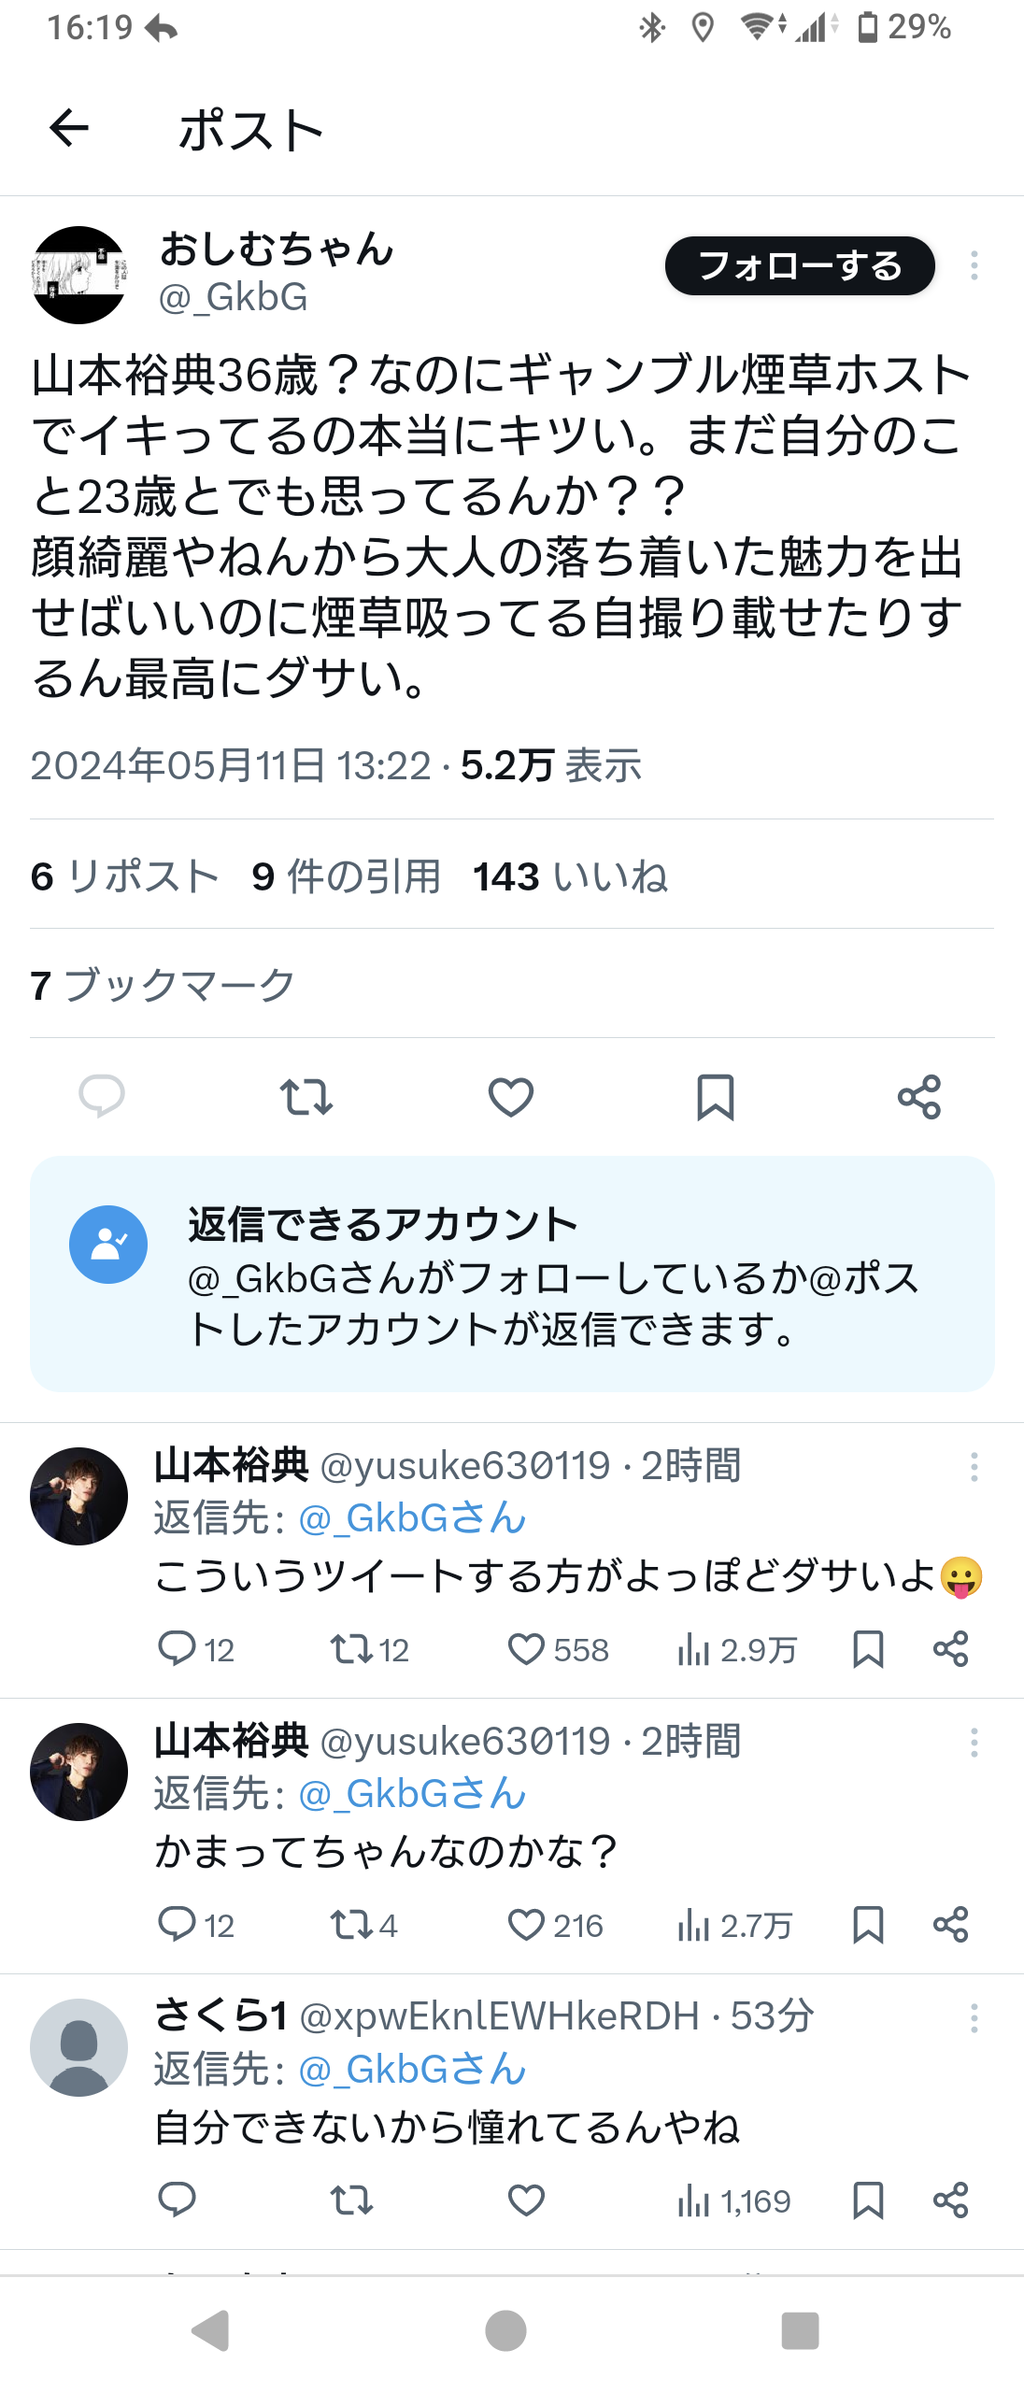
Task: Follow おしむちゃん with フォローする button
Action: pyautogui.click(x=800, y=266)
